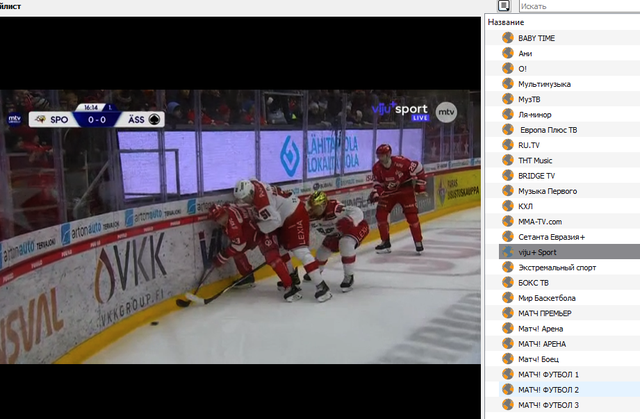Select the МАТЧ! ФУТБОЛ 1 channel name
Image resolution: width=640 pixels, height=419 pixels.
point(548,375)
